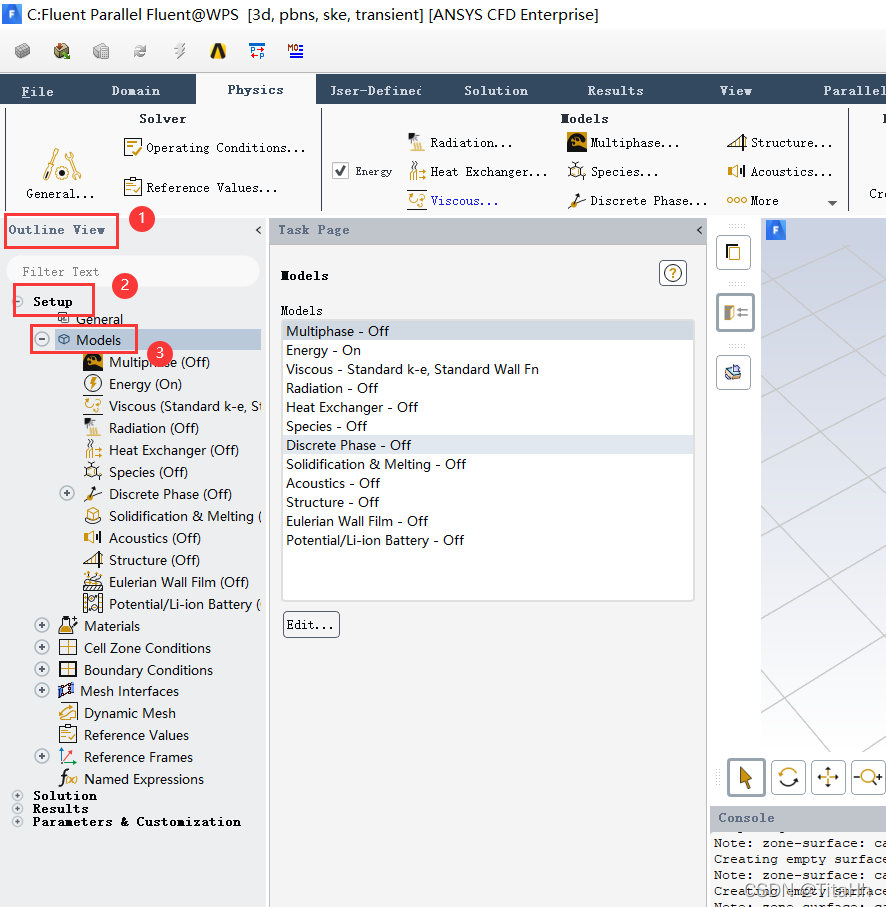Viewport: 886px width, 907px height.
Task: Open Structure model from ribbon
Action: pyautogui.click(x=780, y=142)
